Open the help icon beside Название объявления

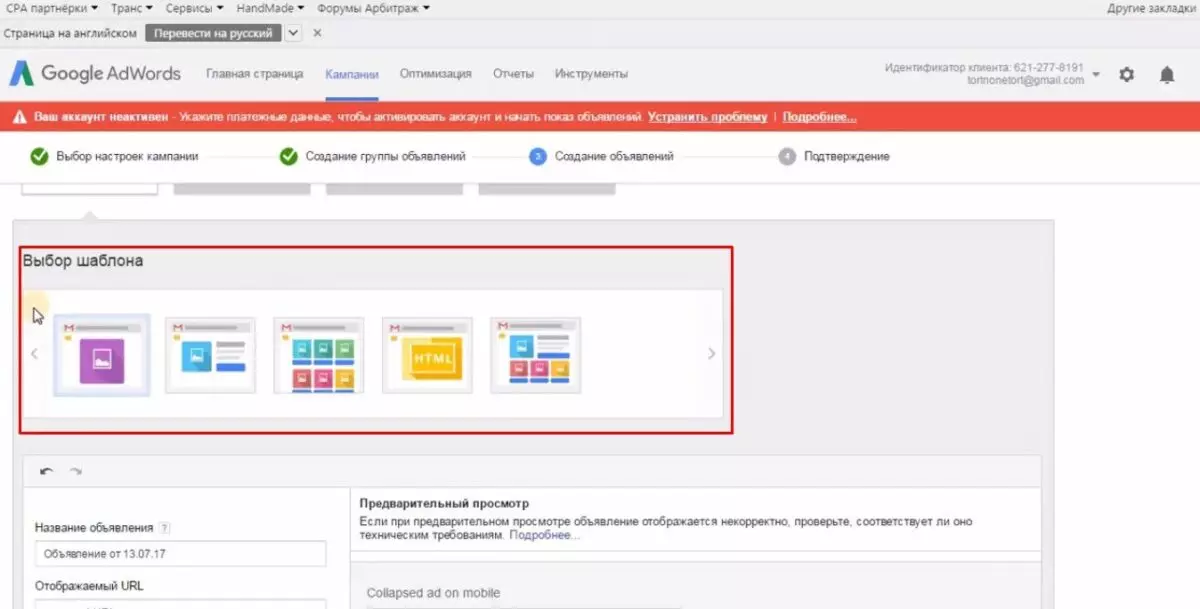[165, 528]
